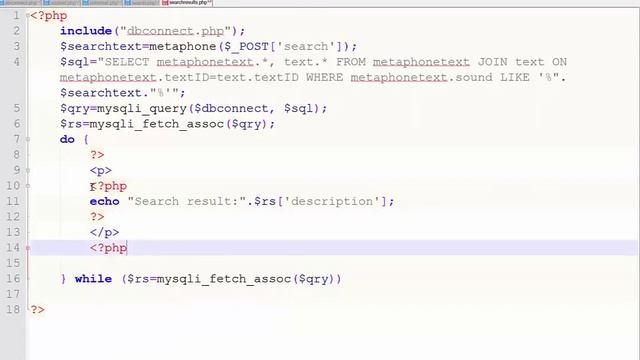Collapse the fold marker on line 1

[x=28, y=16]
